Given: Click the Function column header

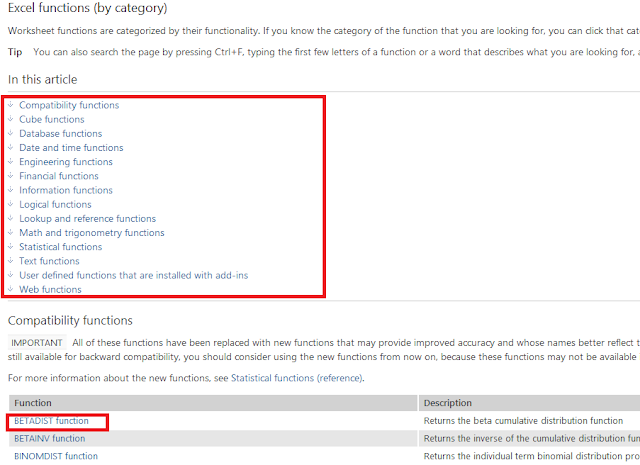Looking at the screenshot, I should pyautogui.click(x=213, y=403).
